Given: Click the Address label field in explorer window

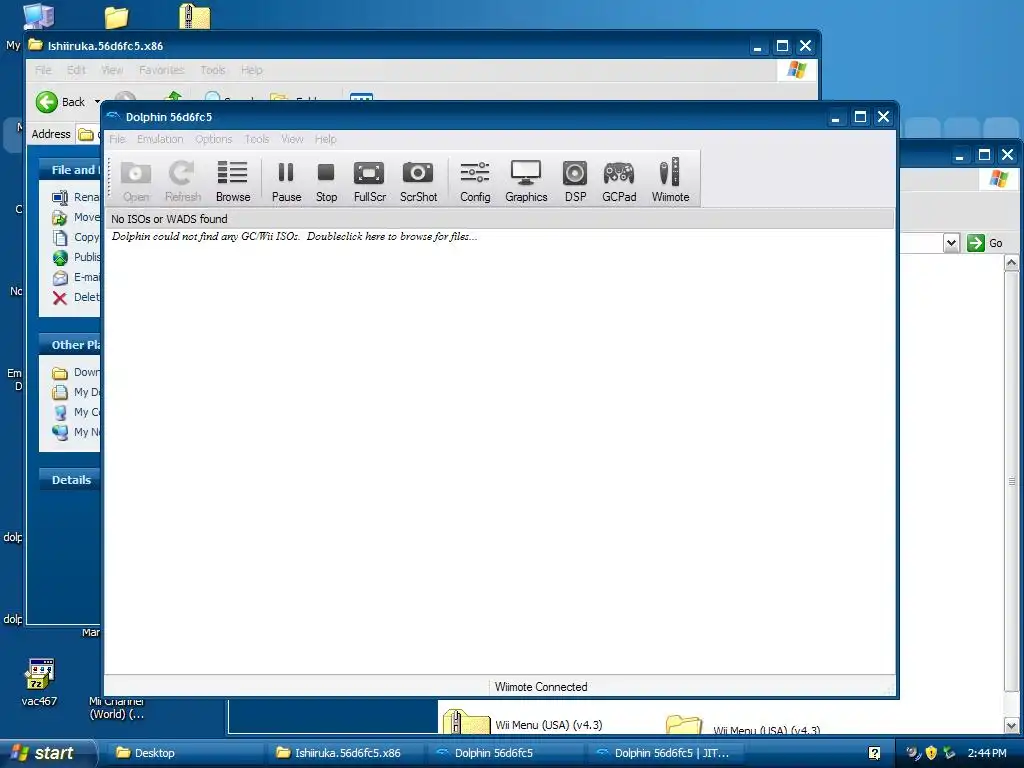Looking at the screenshot, I should [51, 134].
